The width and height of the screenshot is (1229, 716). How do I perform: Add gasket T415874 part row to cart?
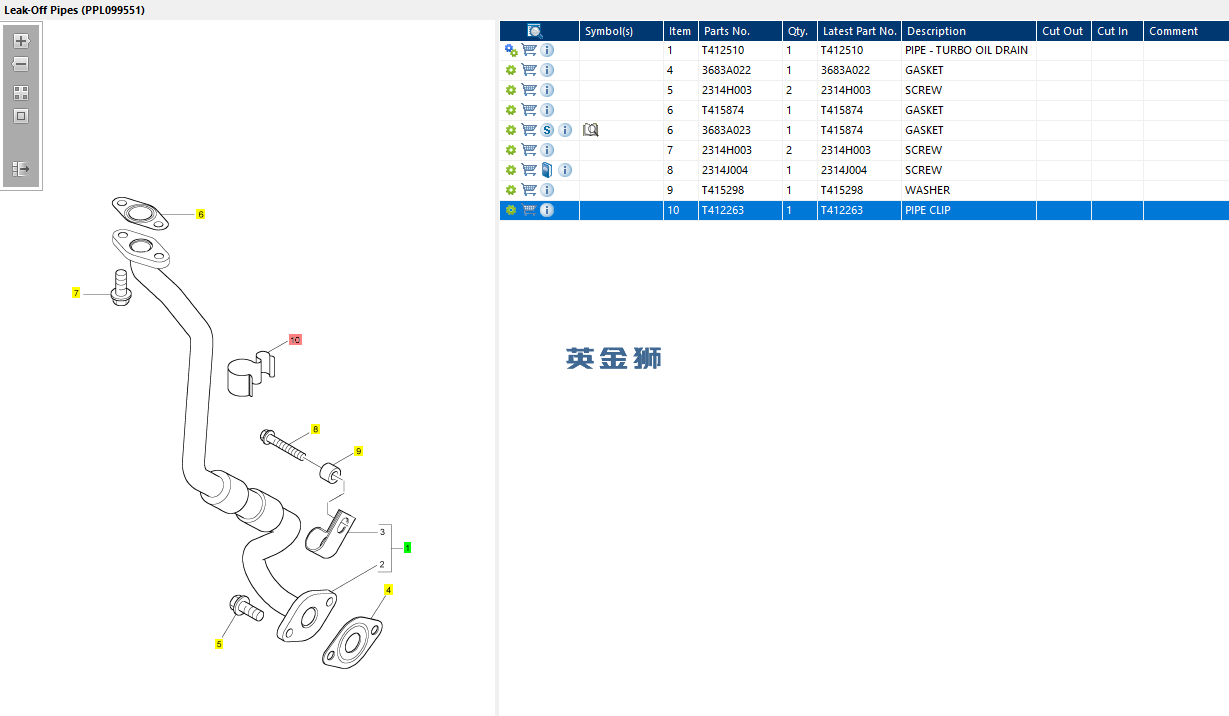pos(529,110)
